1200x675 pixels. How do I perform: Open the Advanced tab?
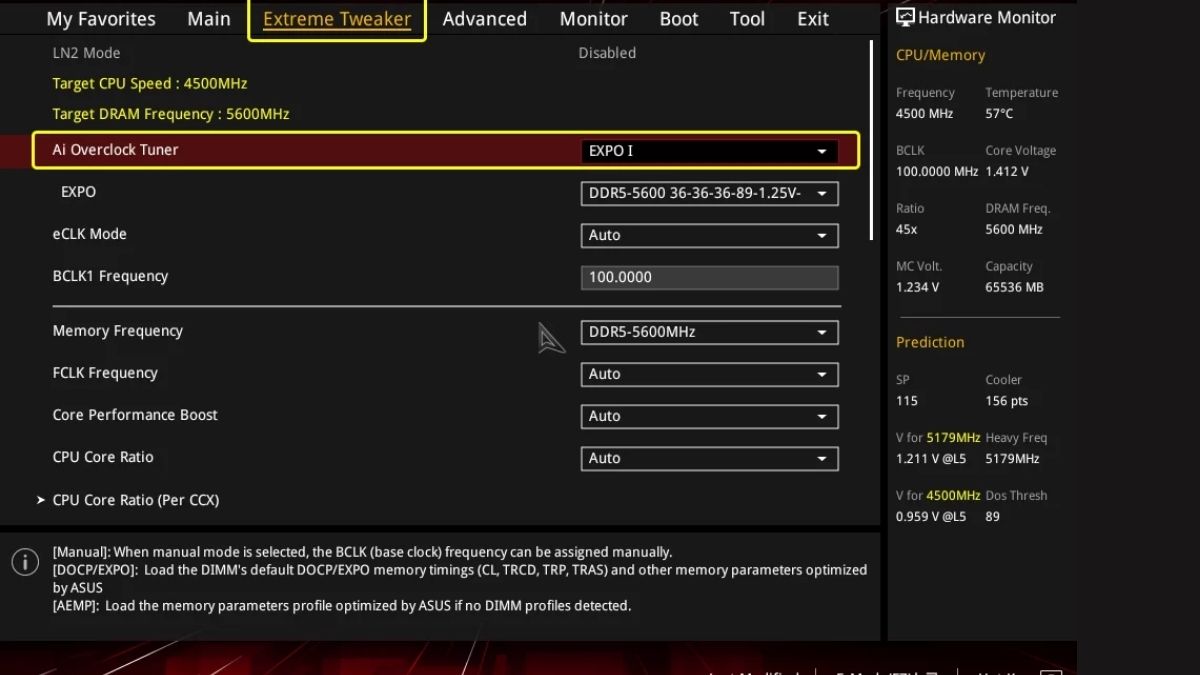(485, 19)
